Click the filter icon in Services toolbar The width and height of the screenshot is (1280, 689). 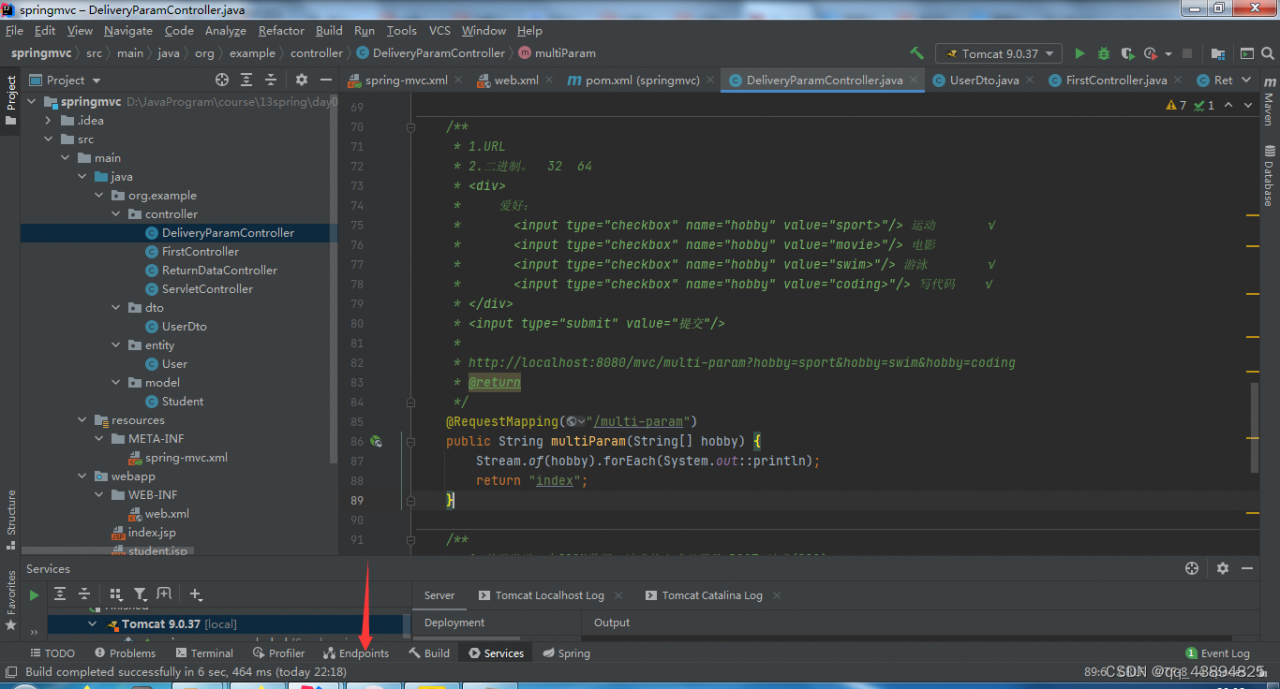coord(141,594)
